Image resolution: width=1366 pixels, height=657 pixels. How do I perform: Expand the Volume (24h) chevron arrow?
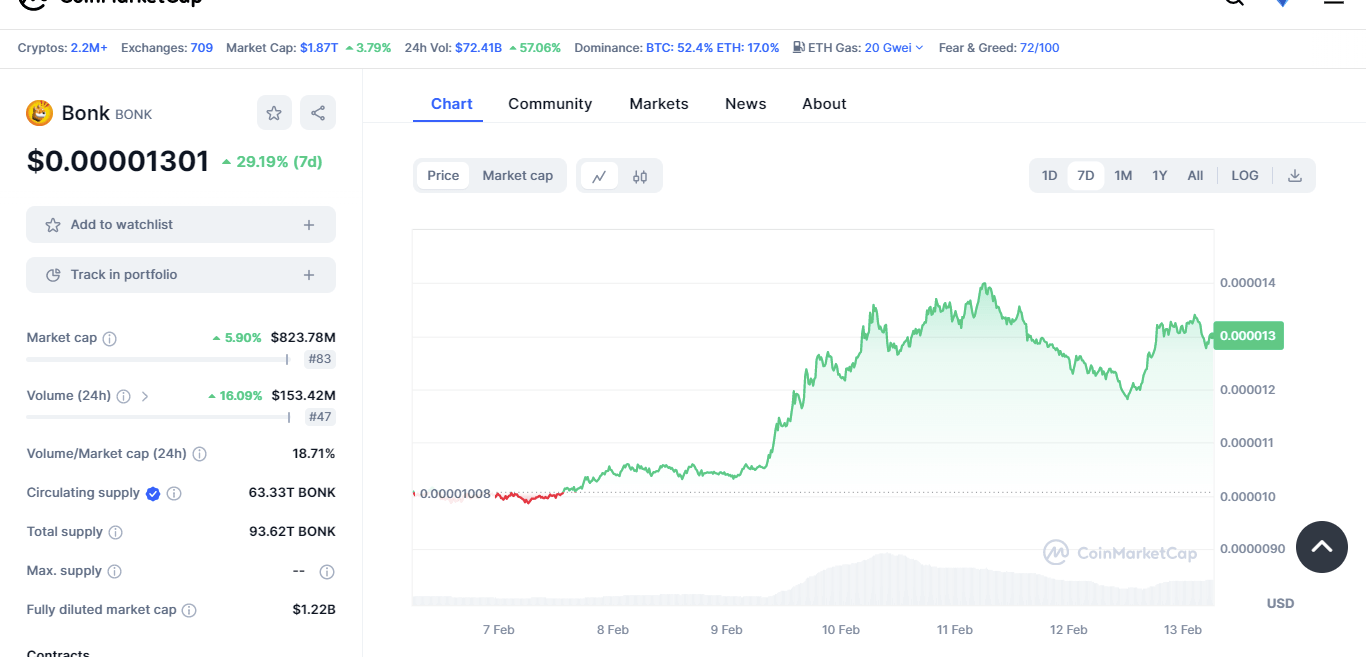(145, 396)
